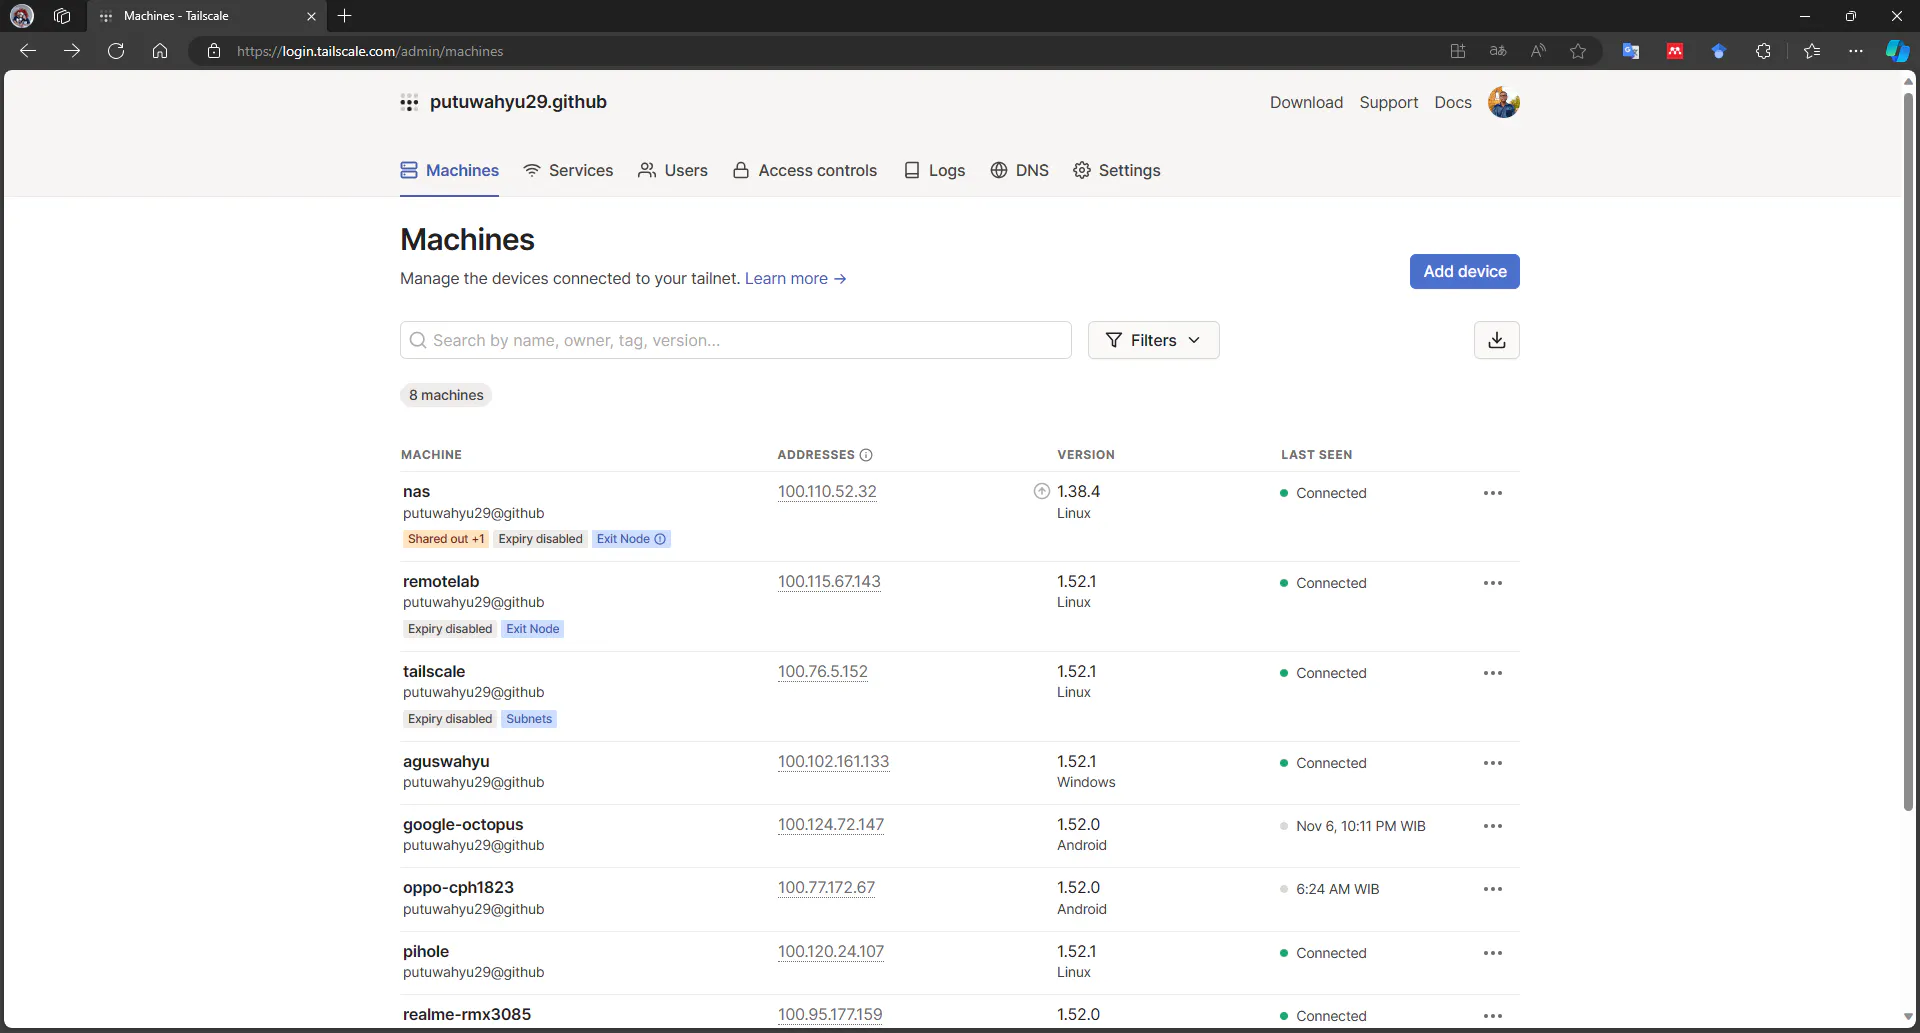The width and height of the screenshot is (1920, 1033).
Task: Go back to the previous page
Action: click(x=28, y=51)
